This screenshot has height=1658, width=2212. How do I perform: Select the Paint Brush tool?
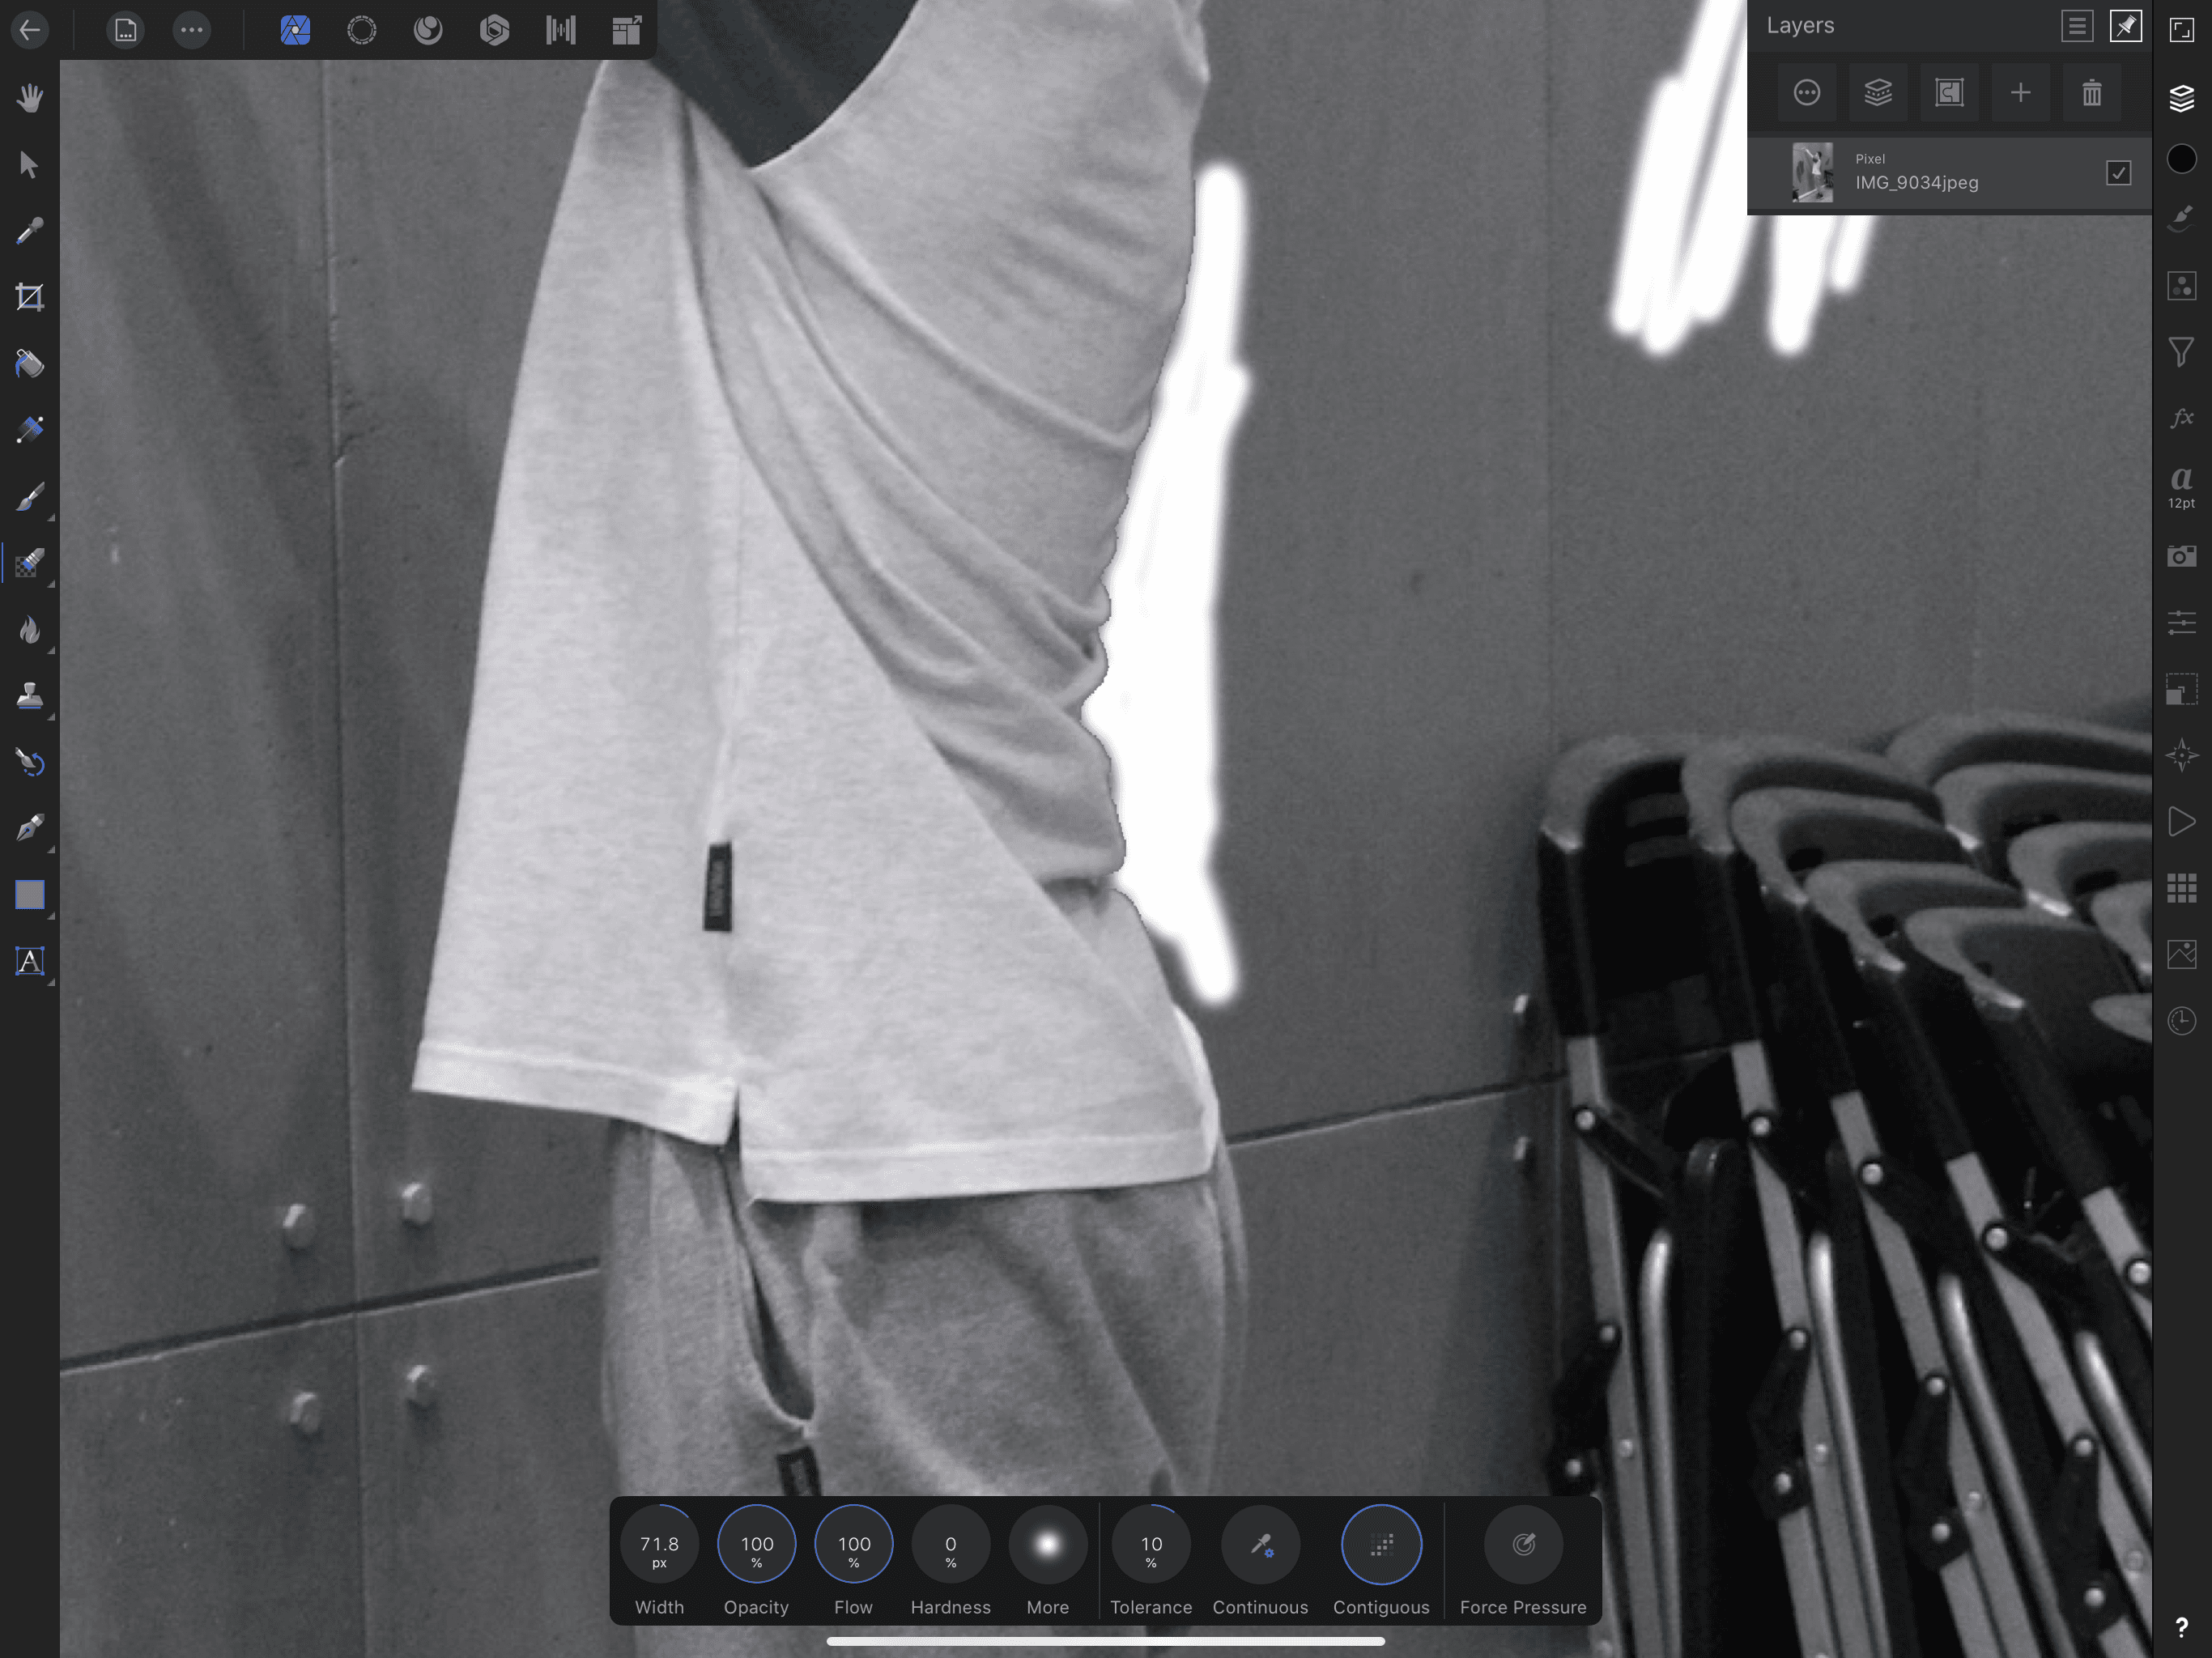click(30, 497)
